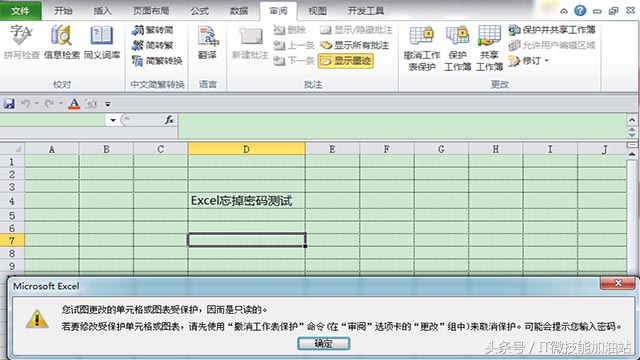Go to Previous comment (上一条)
640x360 pixels.
(293, 45)
